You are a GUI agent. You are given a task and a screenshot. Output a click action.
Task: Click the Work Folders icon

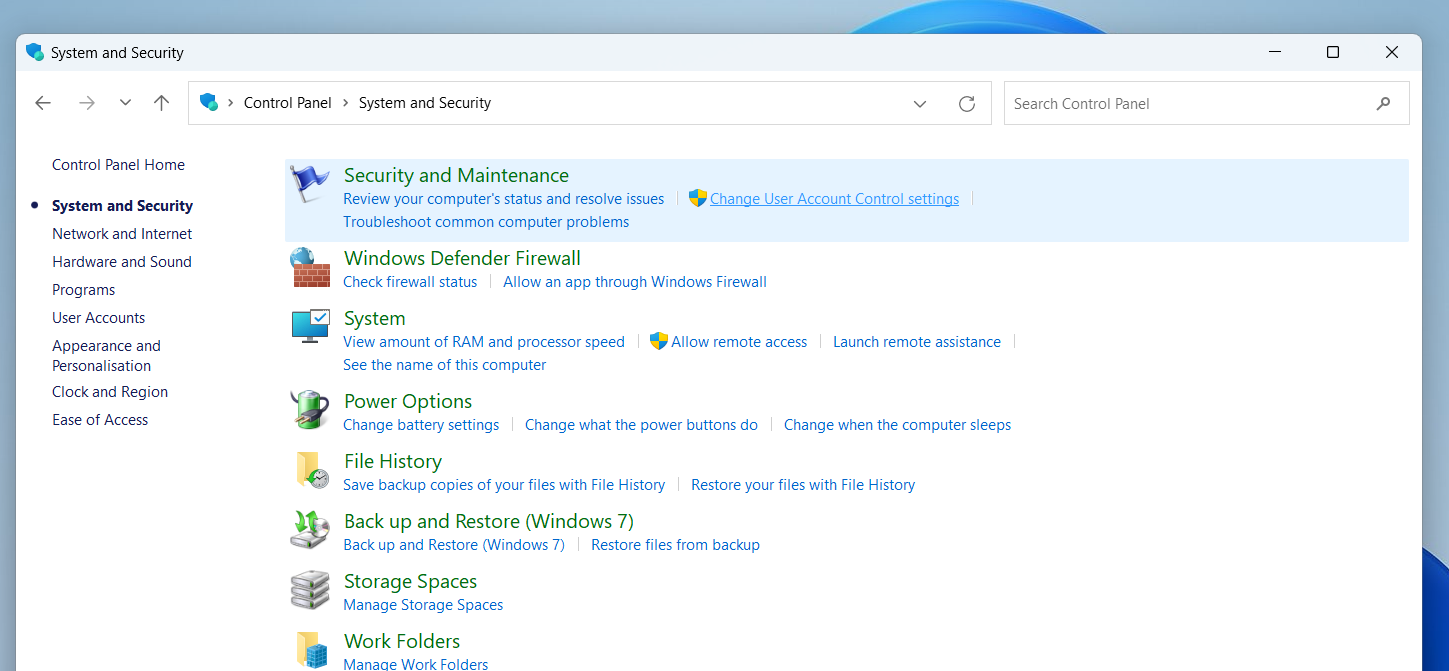[311, 649]
